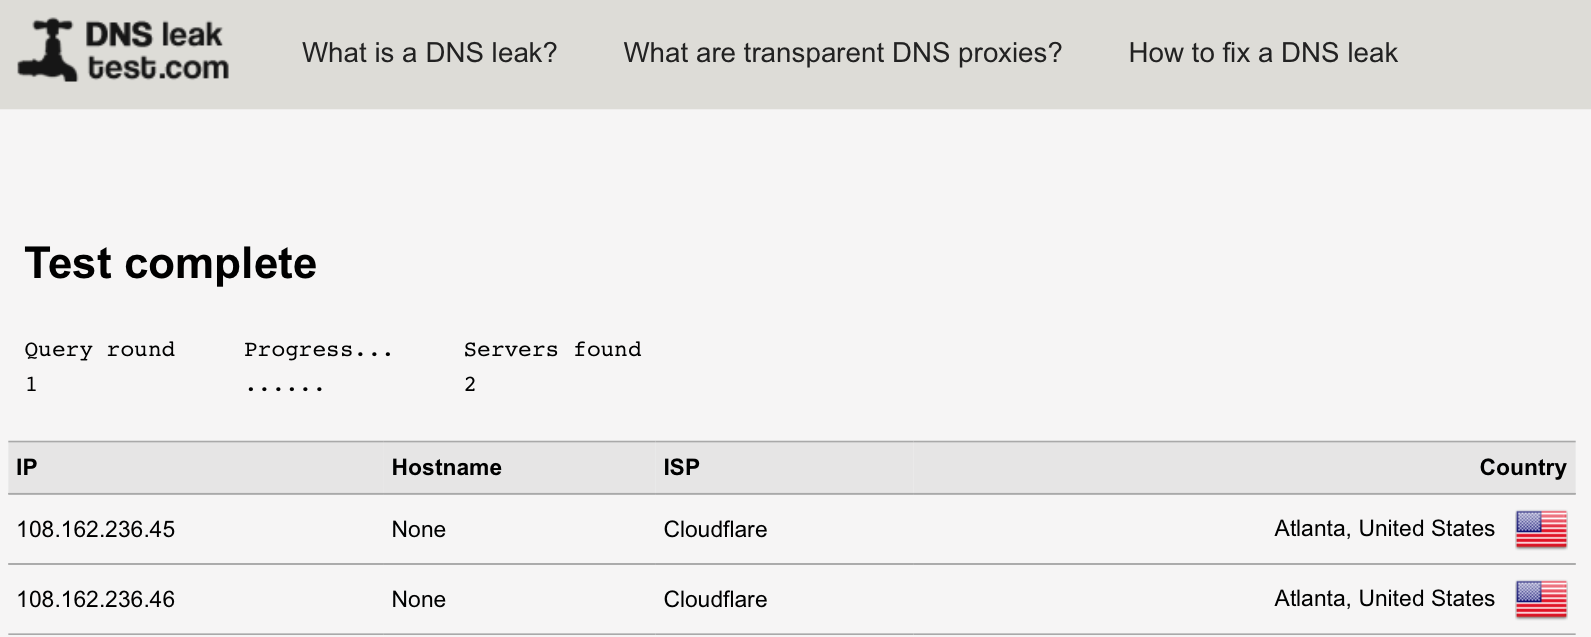Select the IP address 108.162.236.45
Viewport: 1591px width, 637px height.
[x=96, y=529]
